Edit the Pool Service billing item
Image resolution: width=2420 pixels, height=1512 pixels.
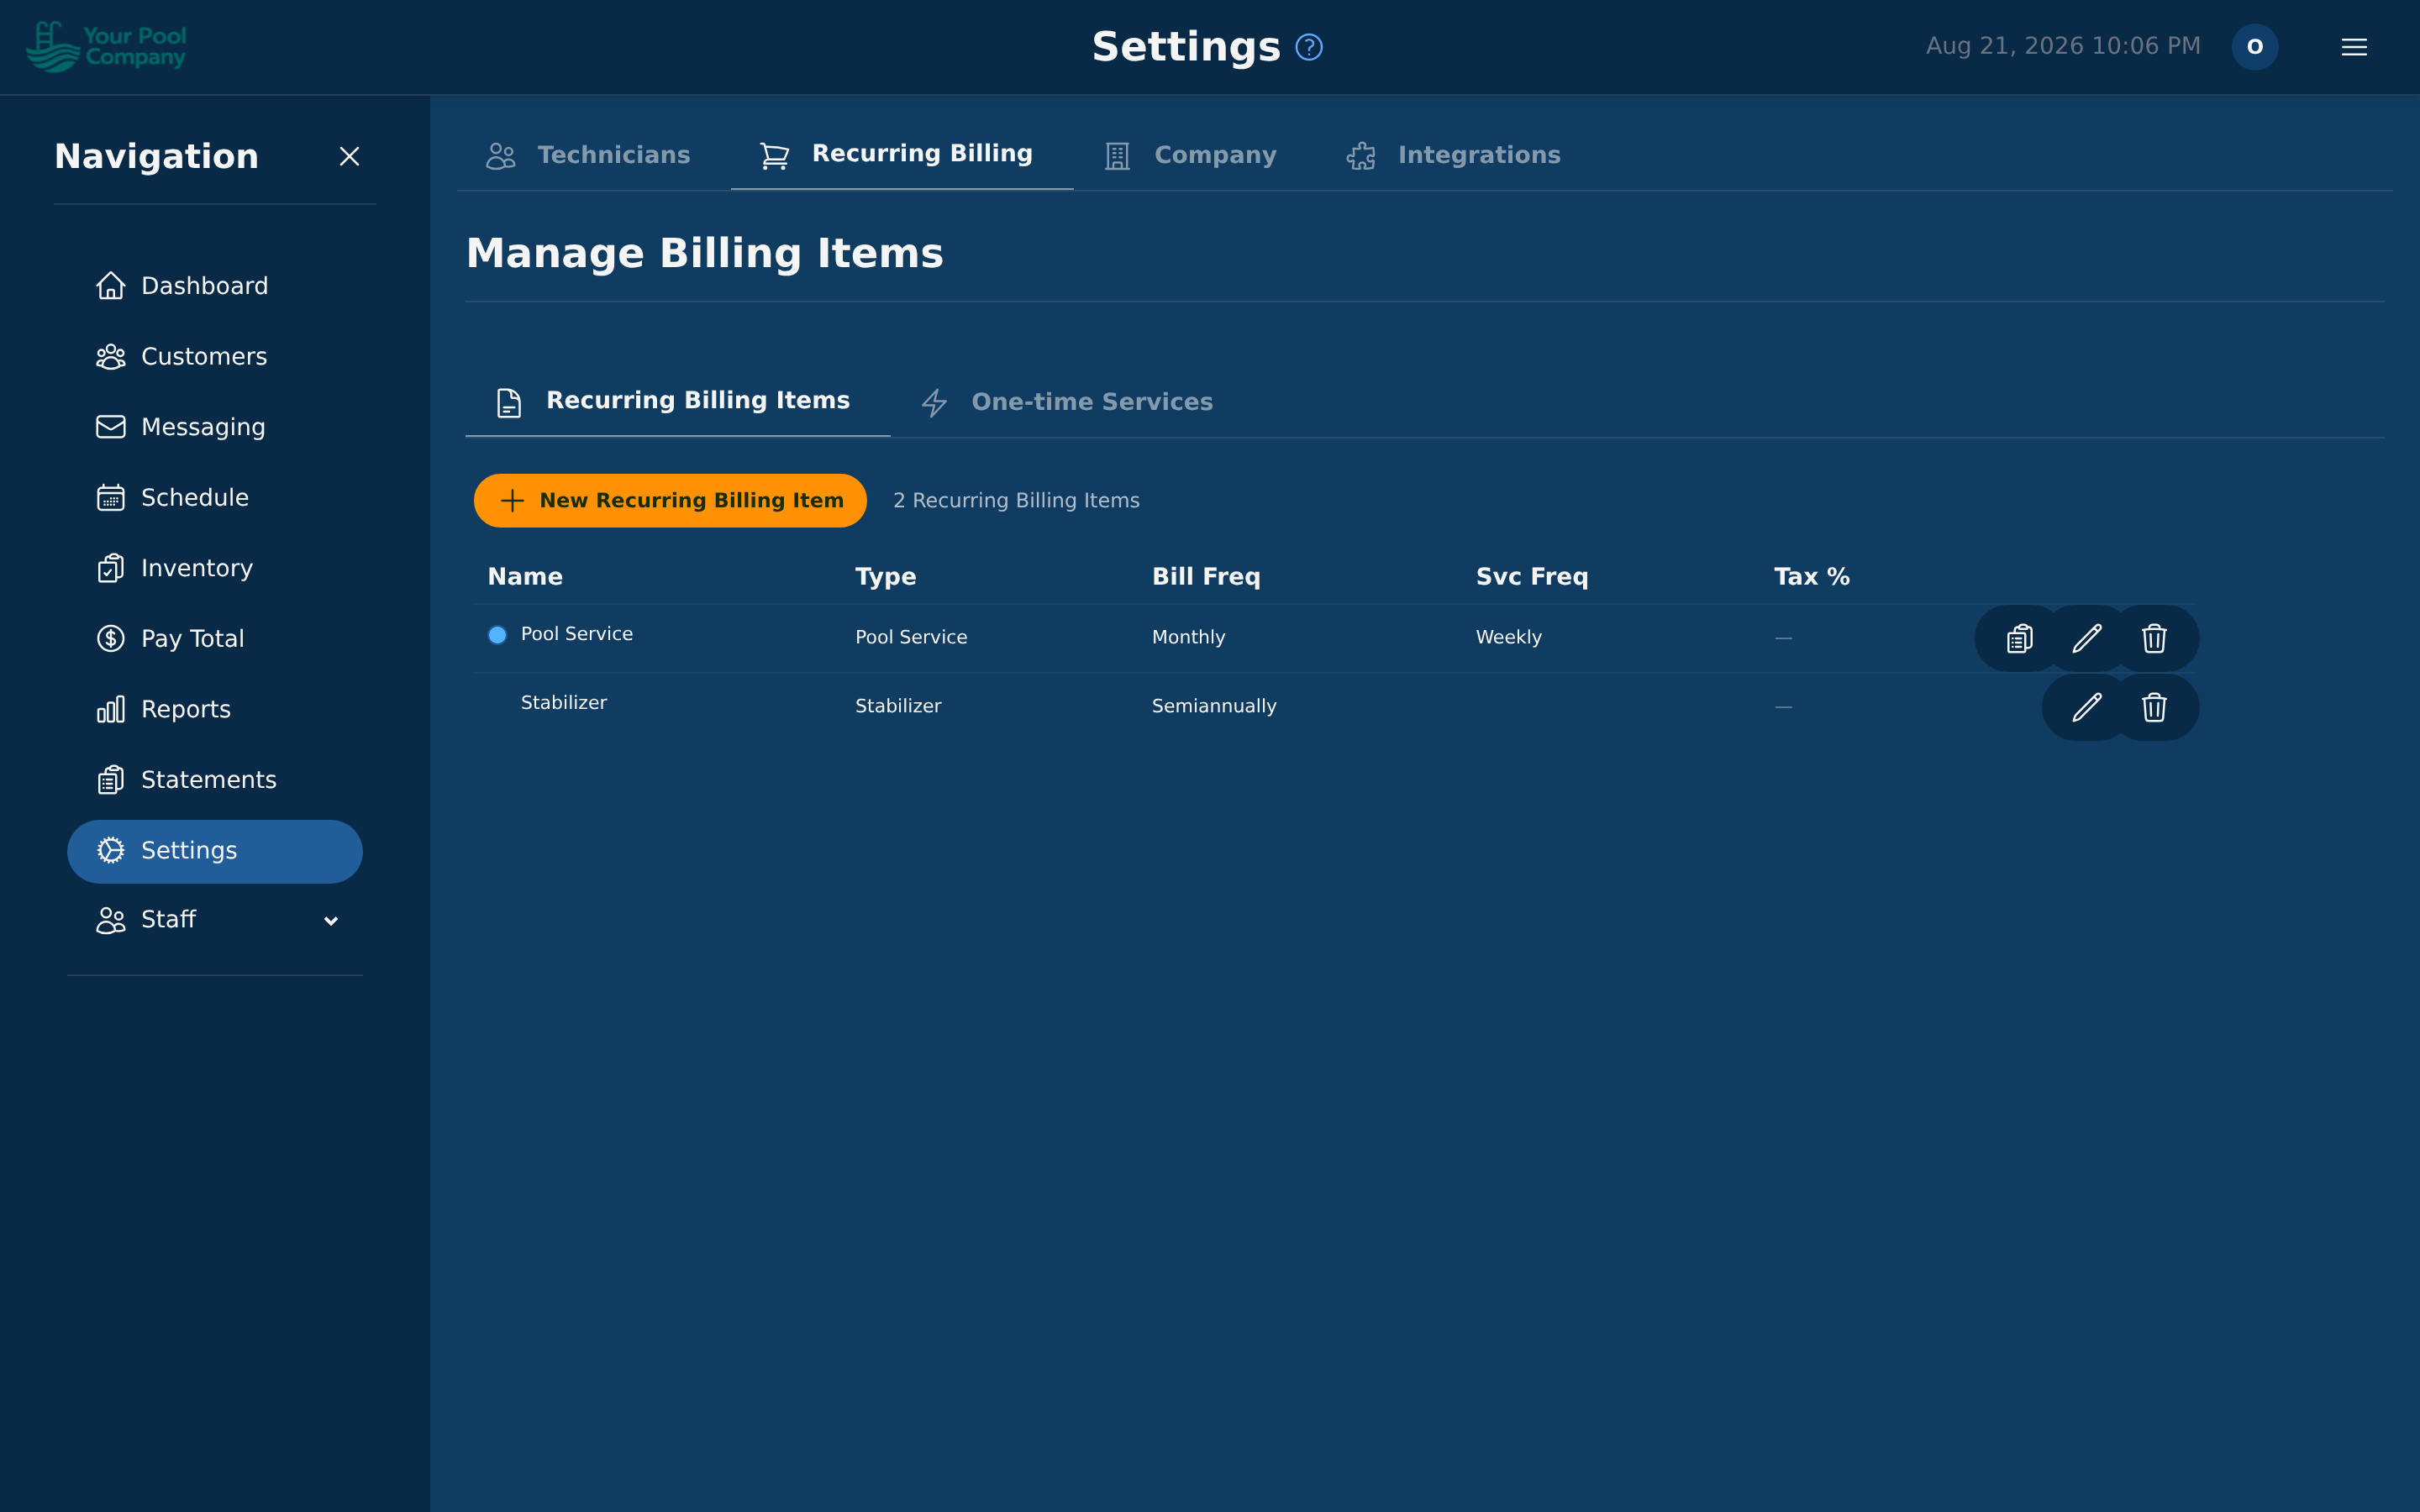(x=2086, y=638)
